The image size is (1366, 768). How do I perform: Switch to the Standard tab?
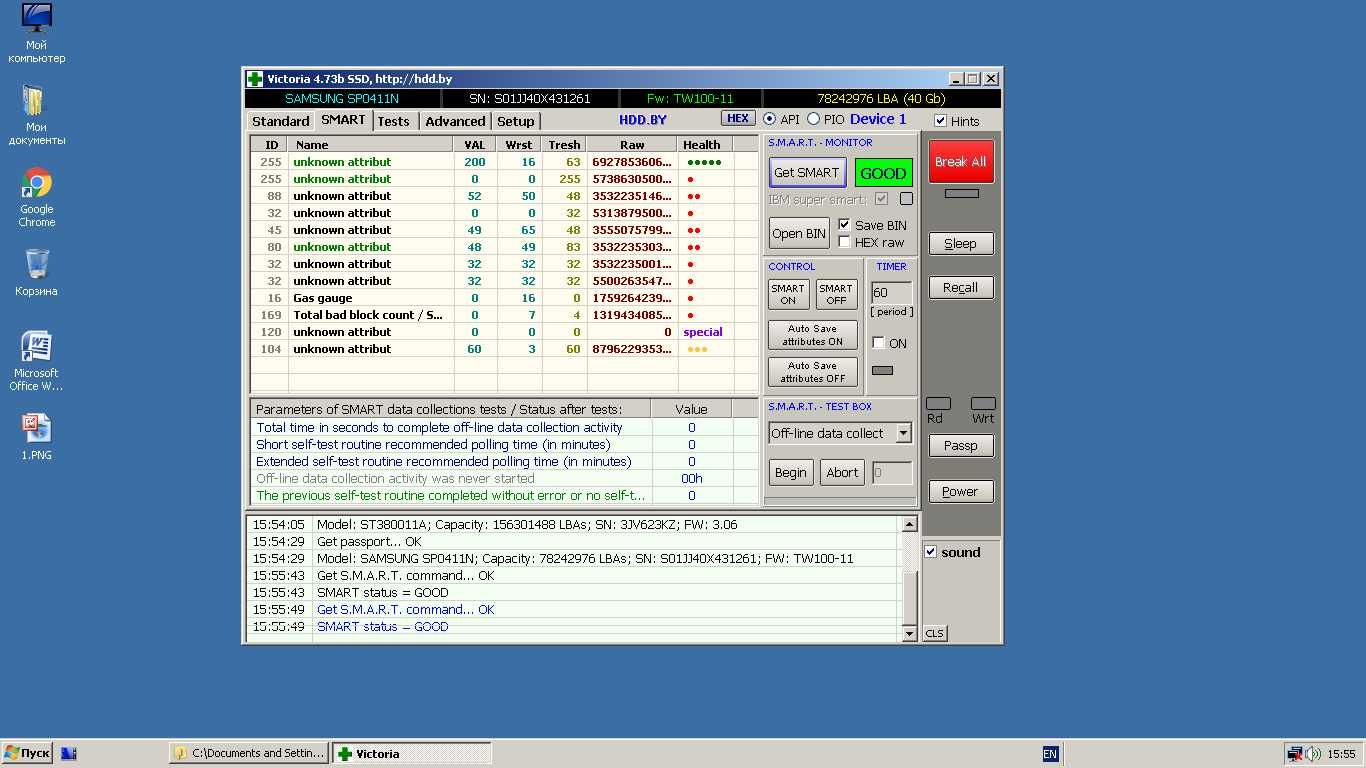pos(280,121)
